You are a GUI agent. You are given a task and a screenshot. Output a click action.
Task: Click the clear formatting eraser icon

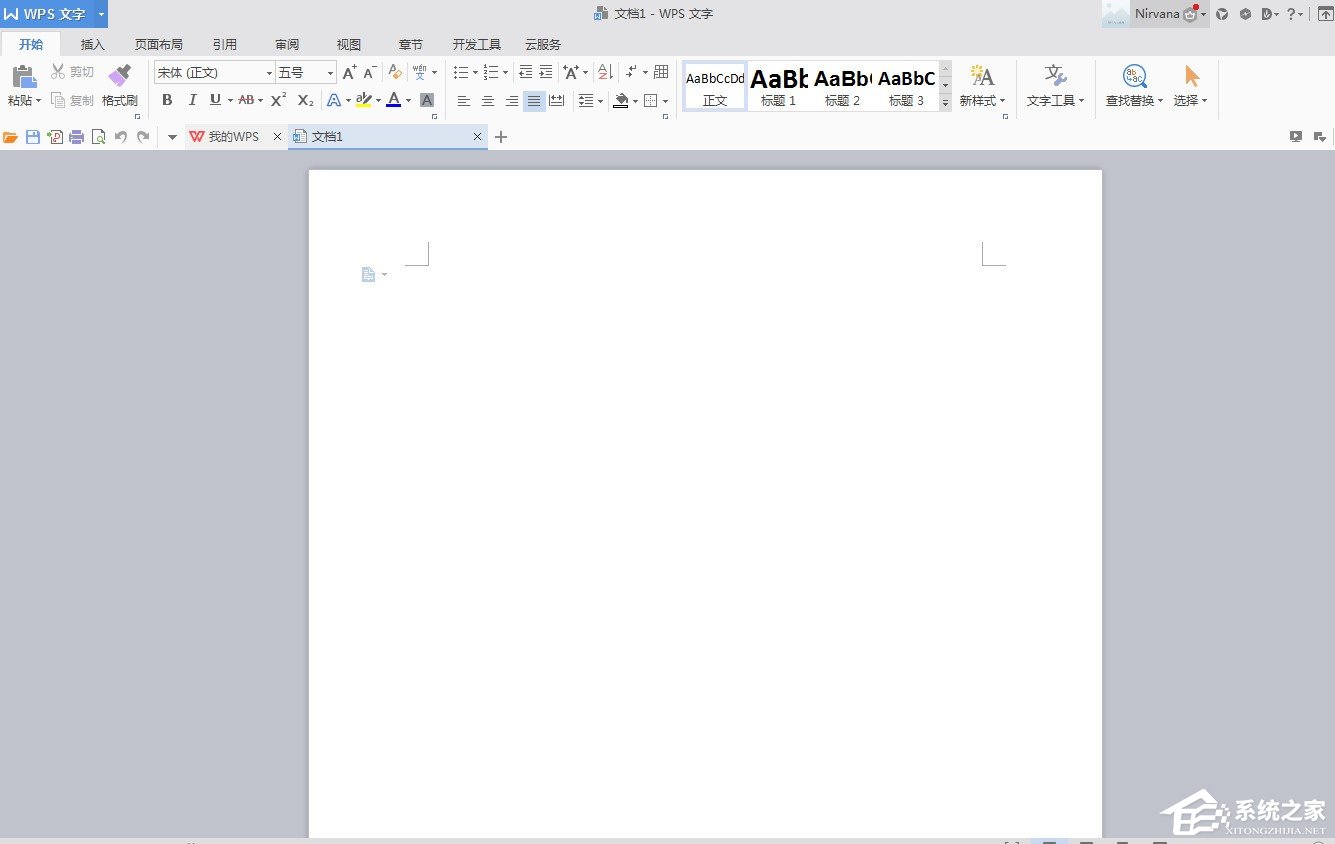click(x=395, y=72)
